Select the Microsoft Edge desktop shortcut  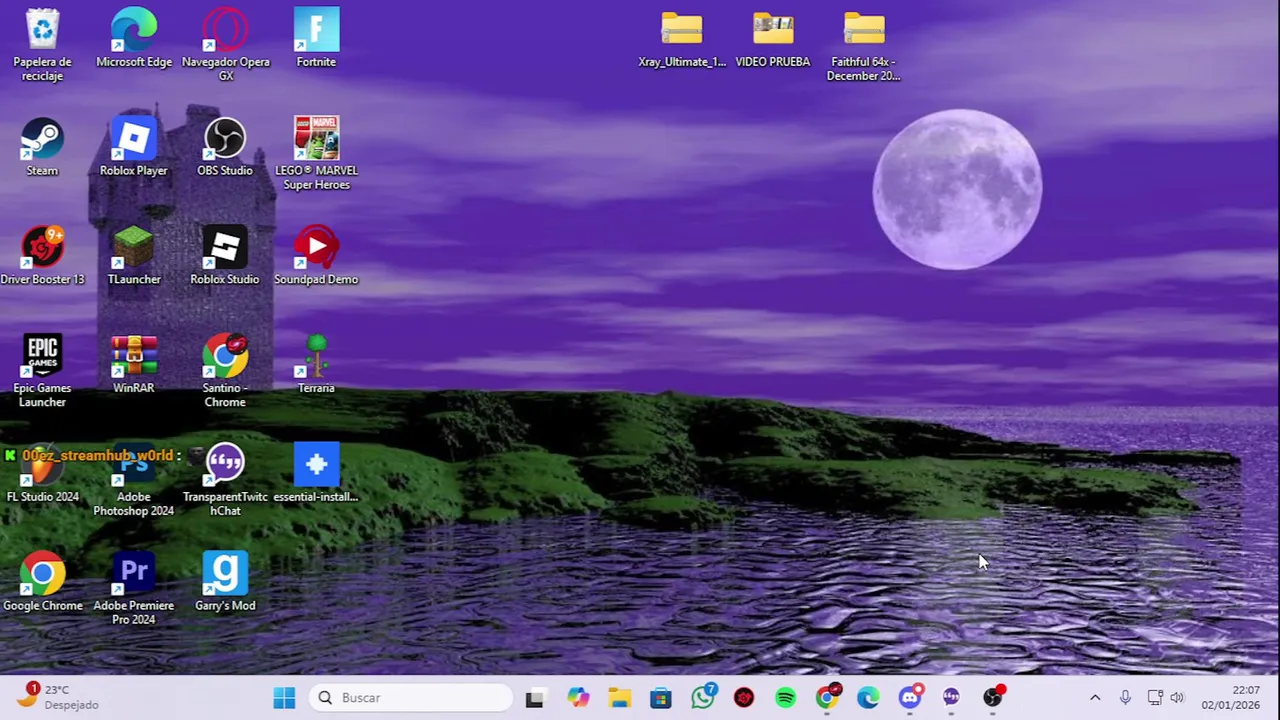(x=134, y=39)
